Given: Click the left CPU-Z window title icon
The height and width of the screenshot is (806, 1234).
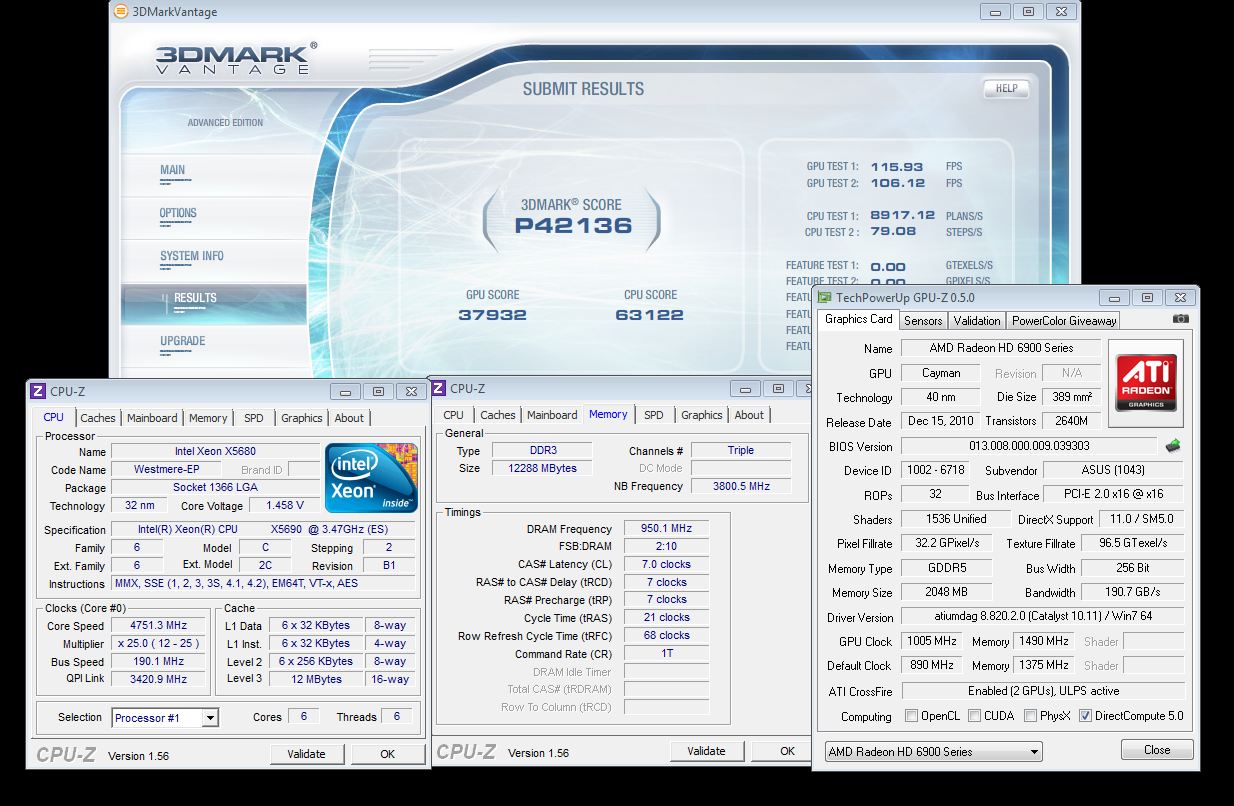Looking at the screenshot, I should pyautogui.click(x=38, y=391).
